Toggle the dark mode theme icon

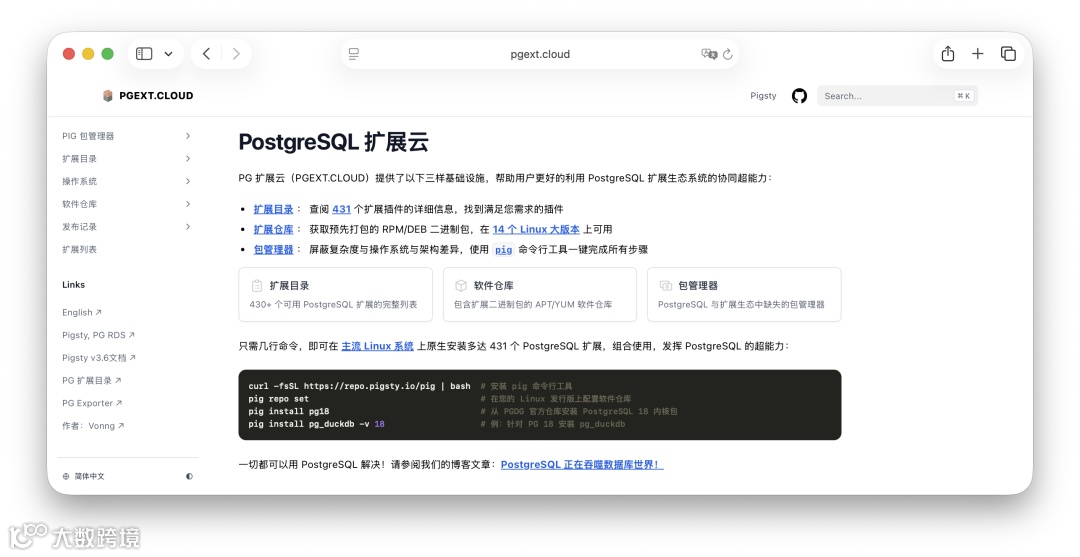point(189,476)
